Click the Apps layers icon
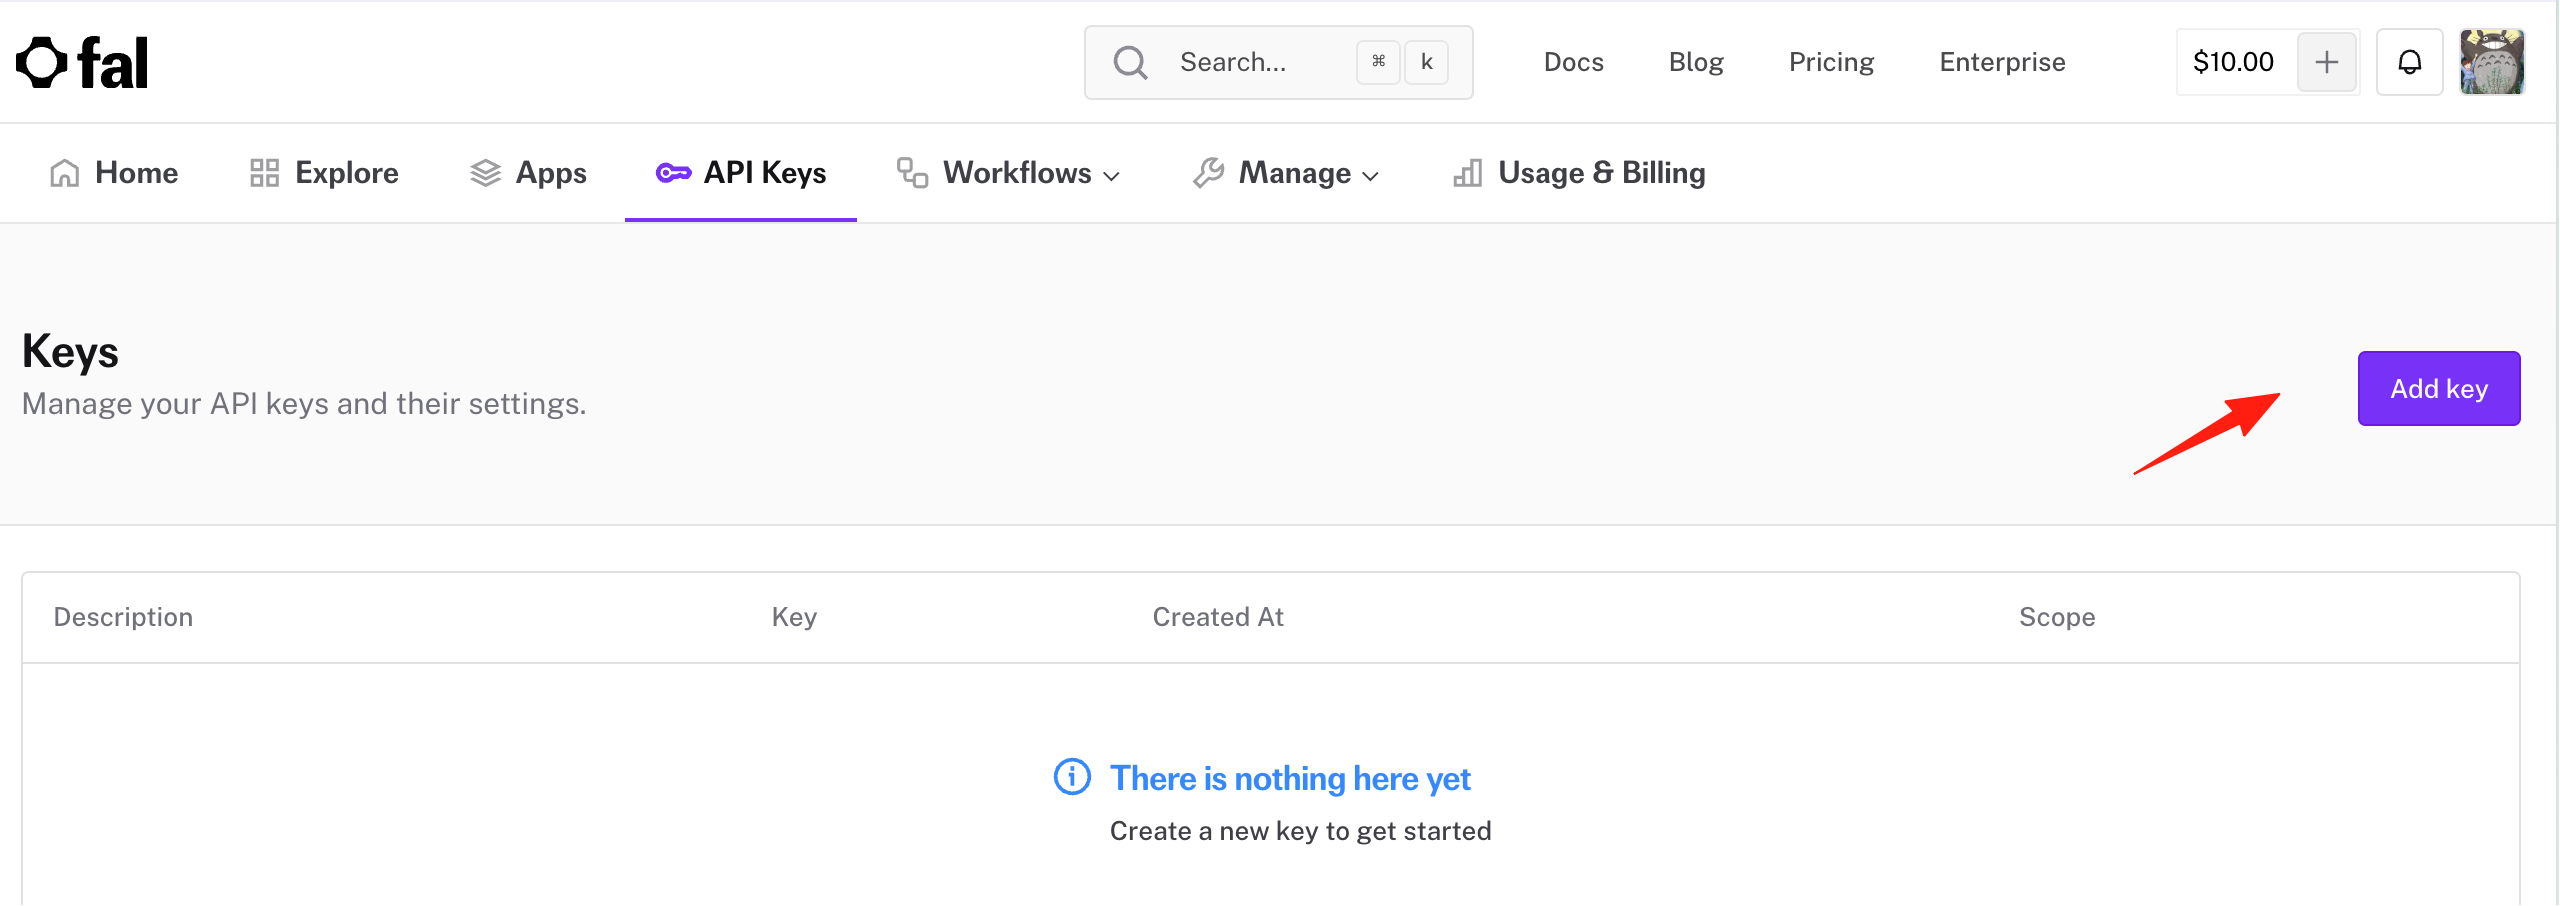This screenshot has height=906, width=2560. pyautogui.click(x=485, y=173)
